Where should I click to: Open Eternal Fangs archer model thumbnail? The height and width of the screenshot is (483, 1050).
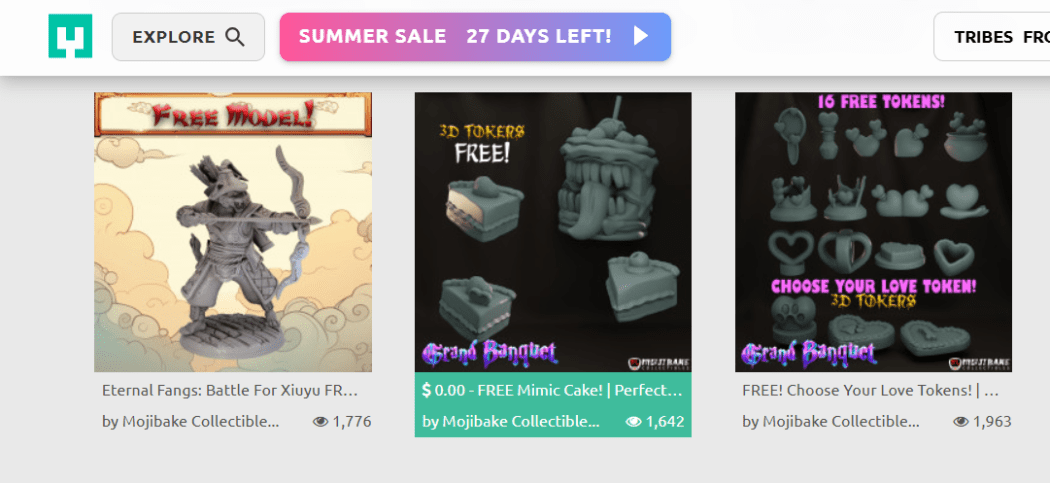click(233, 232)
